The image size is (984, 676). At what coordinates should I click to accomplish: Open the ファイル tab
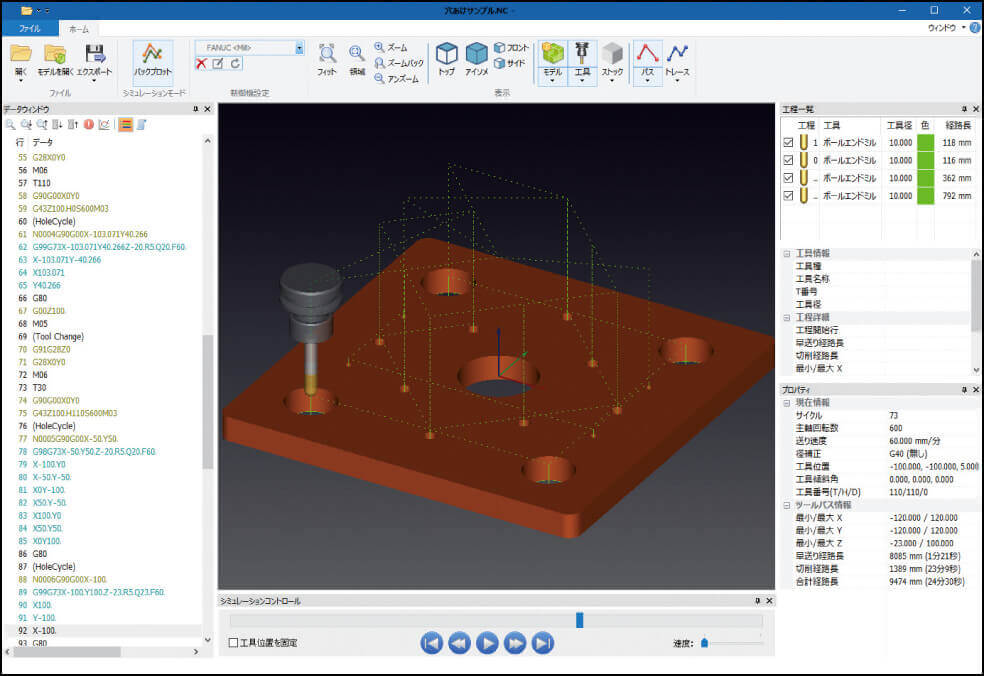click(x=29, y=29)
